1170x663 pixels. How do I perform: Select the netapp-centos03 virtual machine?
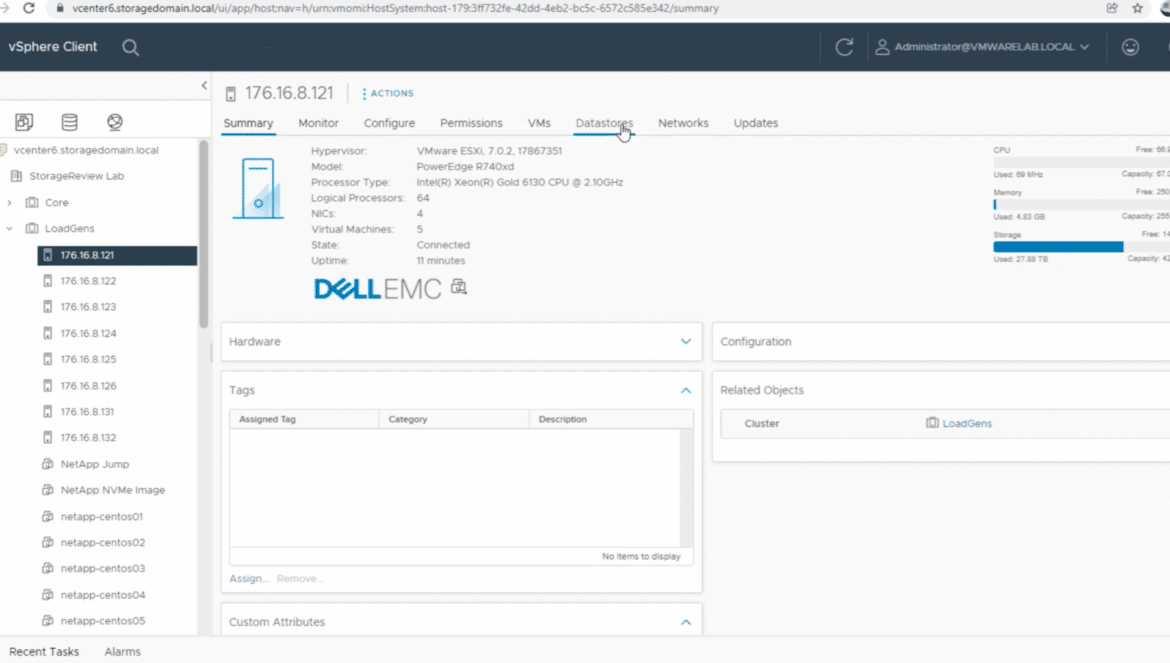point(103,568)
